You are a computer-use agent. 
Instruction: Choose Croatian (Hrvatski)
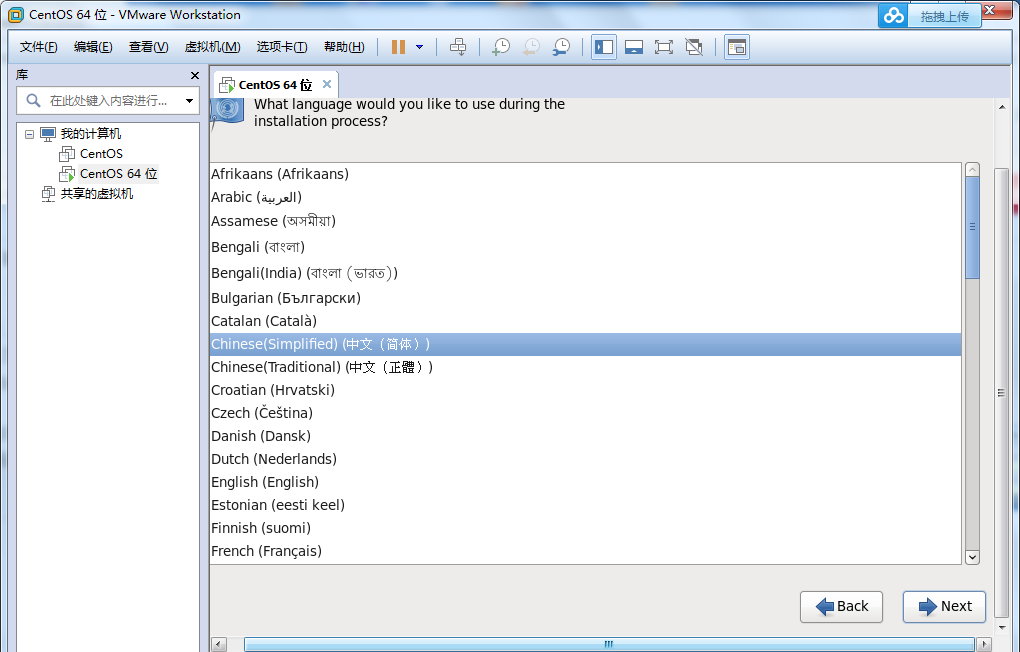click(x=585, y=390)
